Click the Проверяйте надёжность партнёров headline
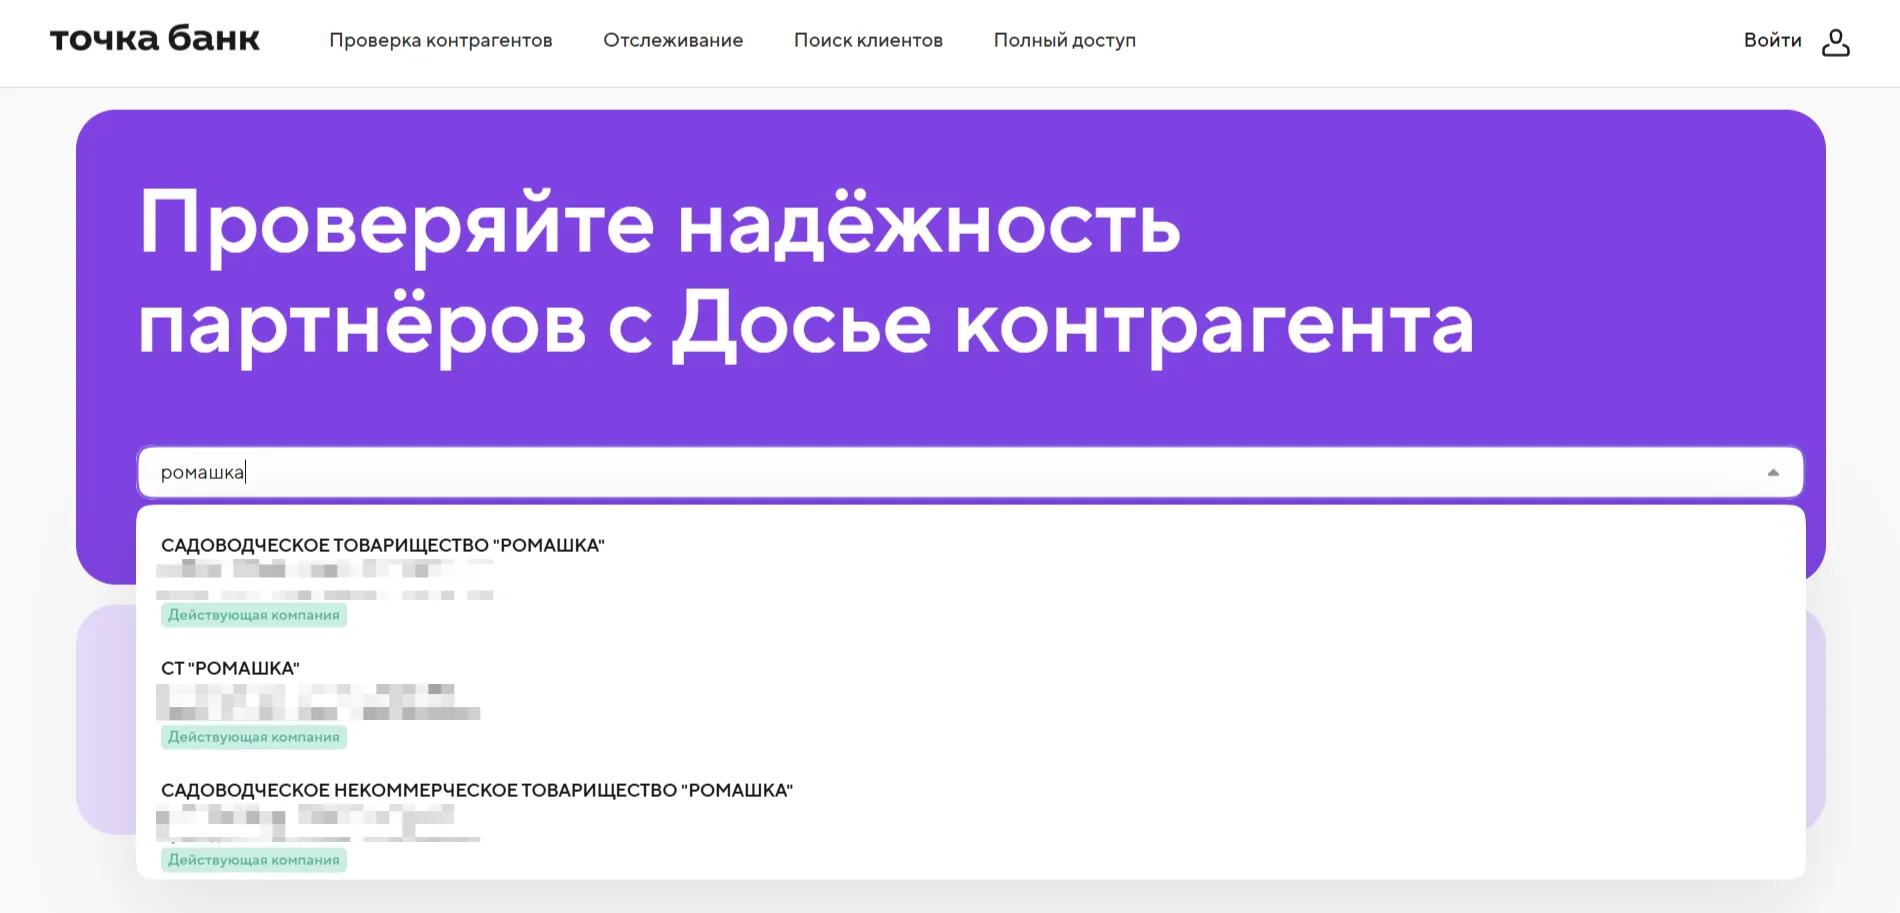 coord(805,272)
